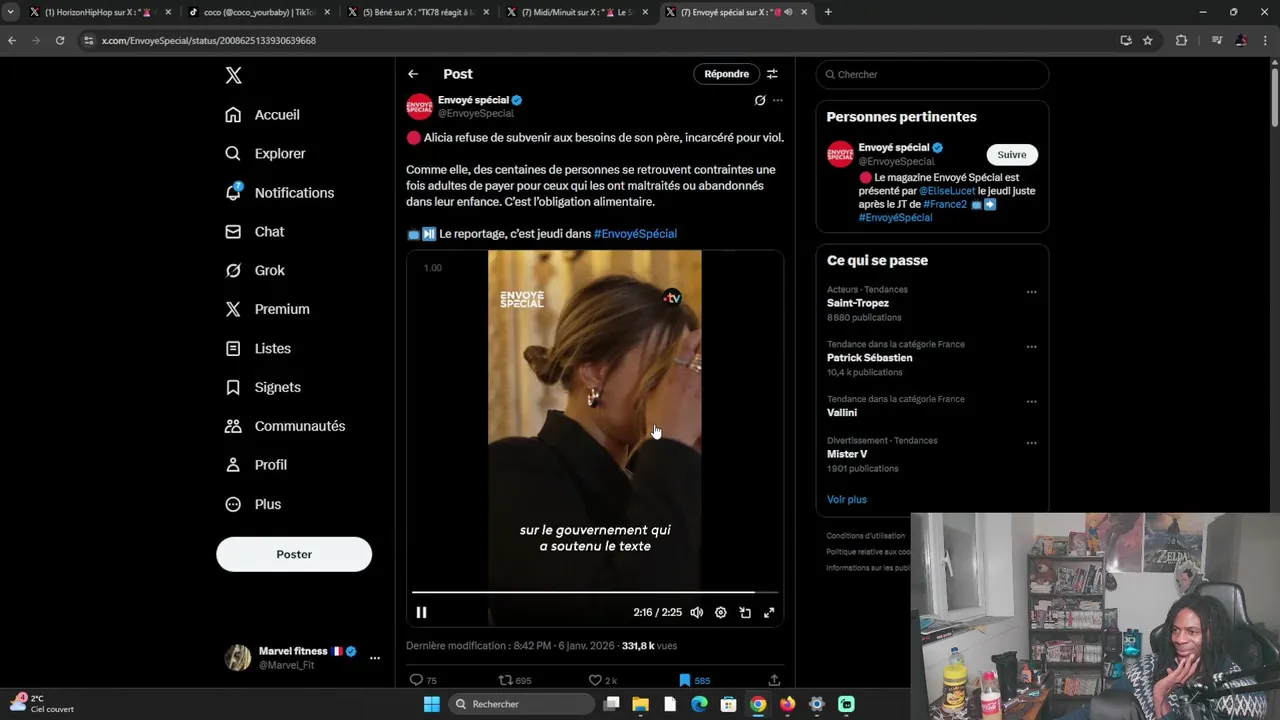Bookmark this page with the star
1280x720 pixels.
pyautogui.click(x=1148, y=41)
